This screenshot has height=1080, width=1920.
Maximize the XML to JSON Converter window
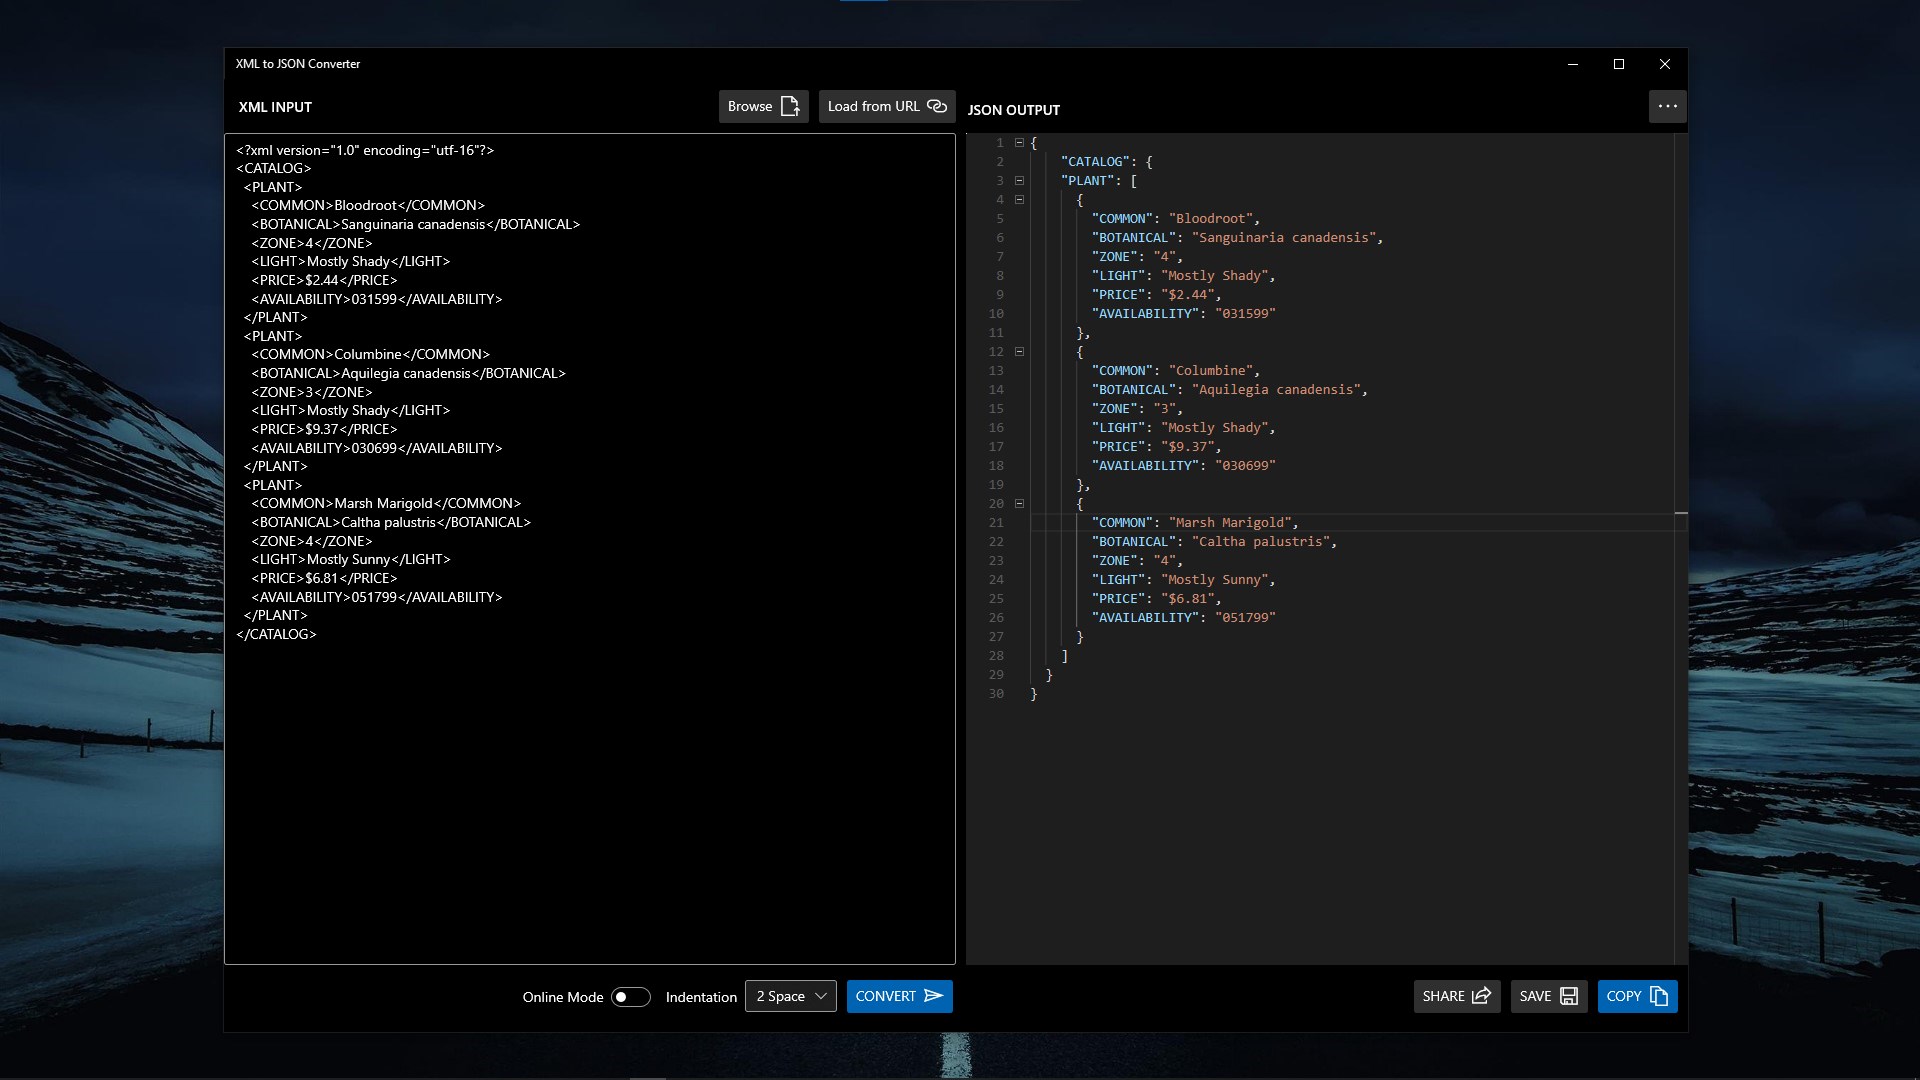click(x=1619, y=64)
